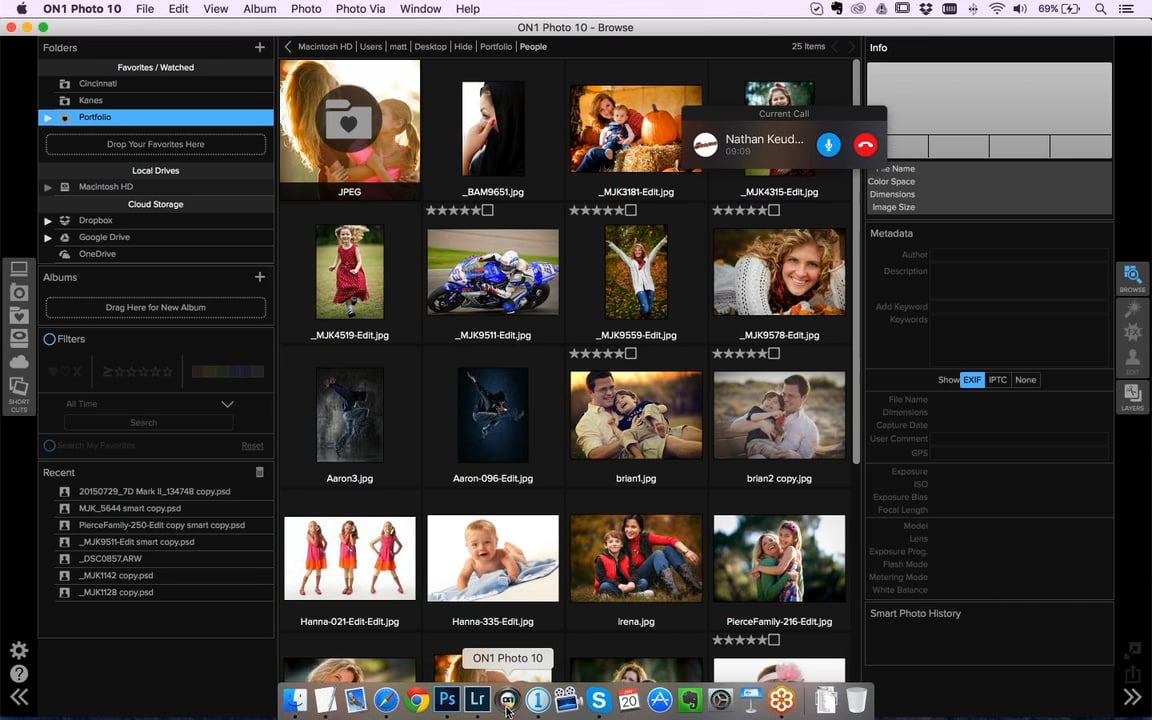This screenshot has height=720, width=1152.
Task: Click the cloud shortcut icon in left strip
Action: 19,362
